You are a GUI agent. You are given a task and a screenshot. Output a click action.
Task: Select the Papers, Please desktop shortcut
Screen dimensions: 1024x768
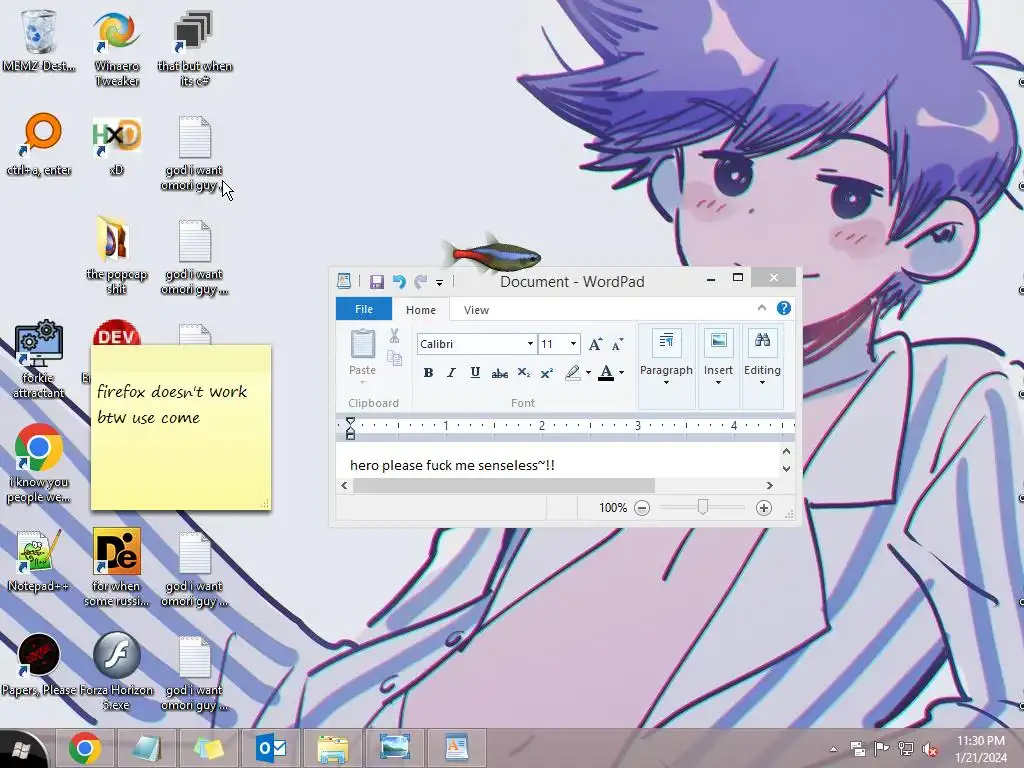click(x=39, y=664)
